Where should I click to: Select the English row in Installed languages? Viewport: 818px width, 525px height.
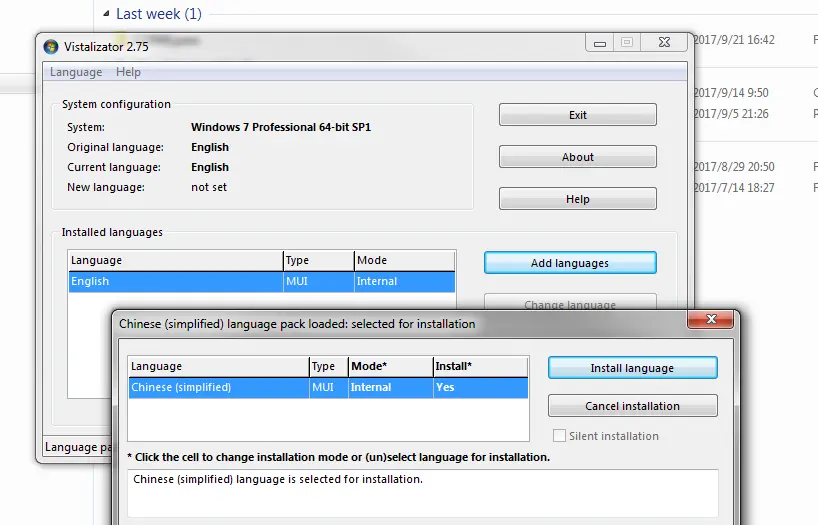pyautogui.click(x=262, y=281)
